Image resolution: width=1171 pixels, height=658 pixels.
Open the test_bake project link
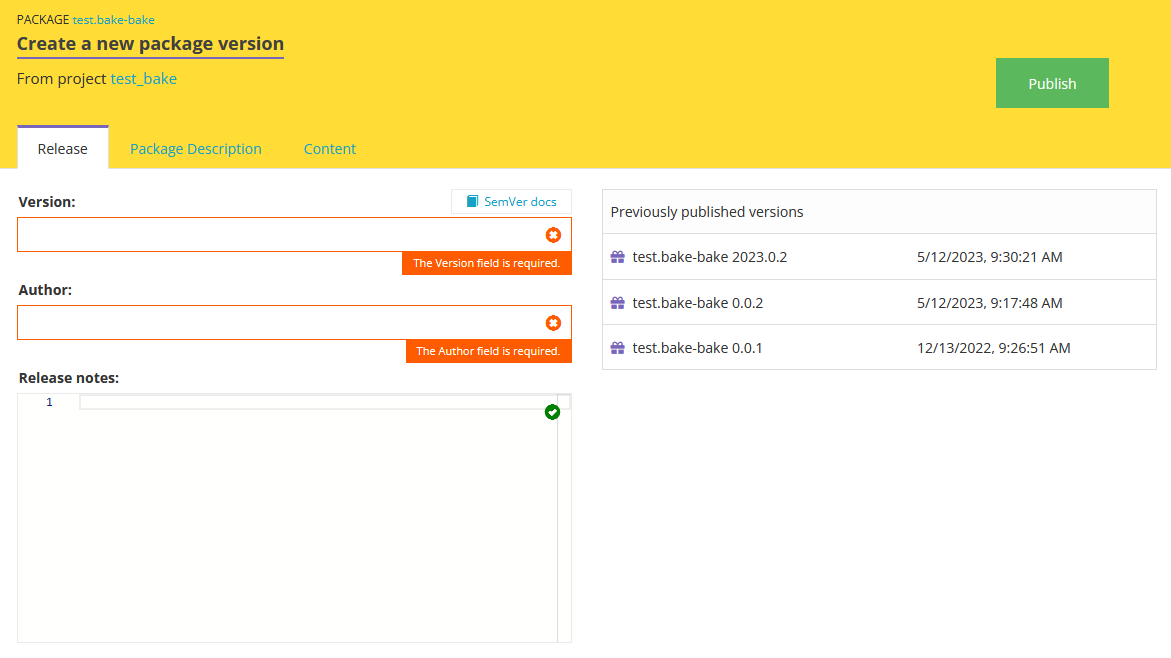(143, 79)
